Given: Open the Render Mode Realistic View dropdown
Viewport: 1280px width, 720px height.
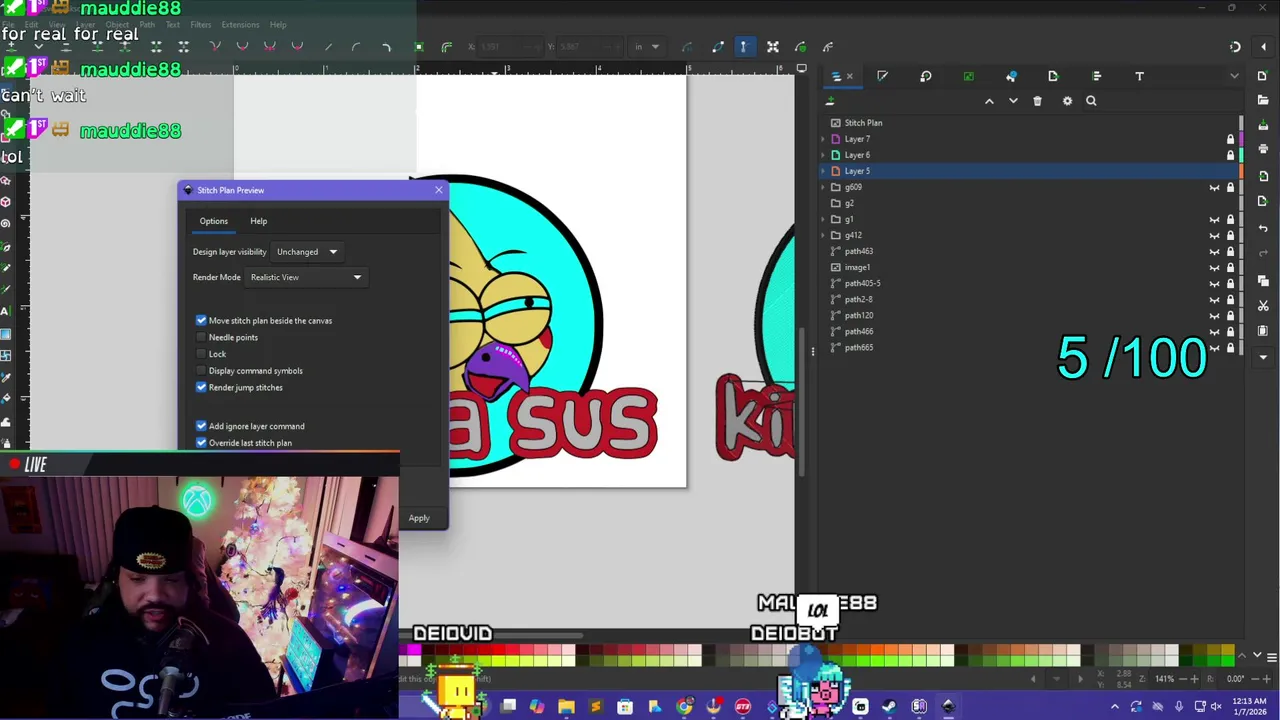Looking at the screenshot, I should pyautogui.click(x=306, y=277).
